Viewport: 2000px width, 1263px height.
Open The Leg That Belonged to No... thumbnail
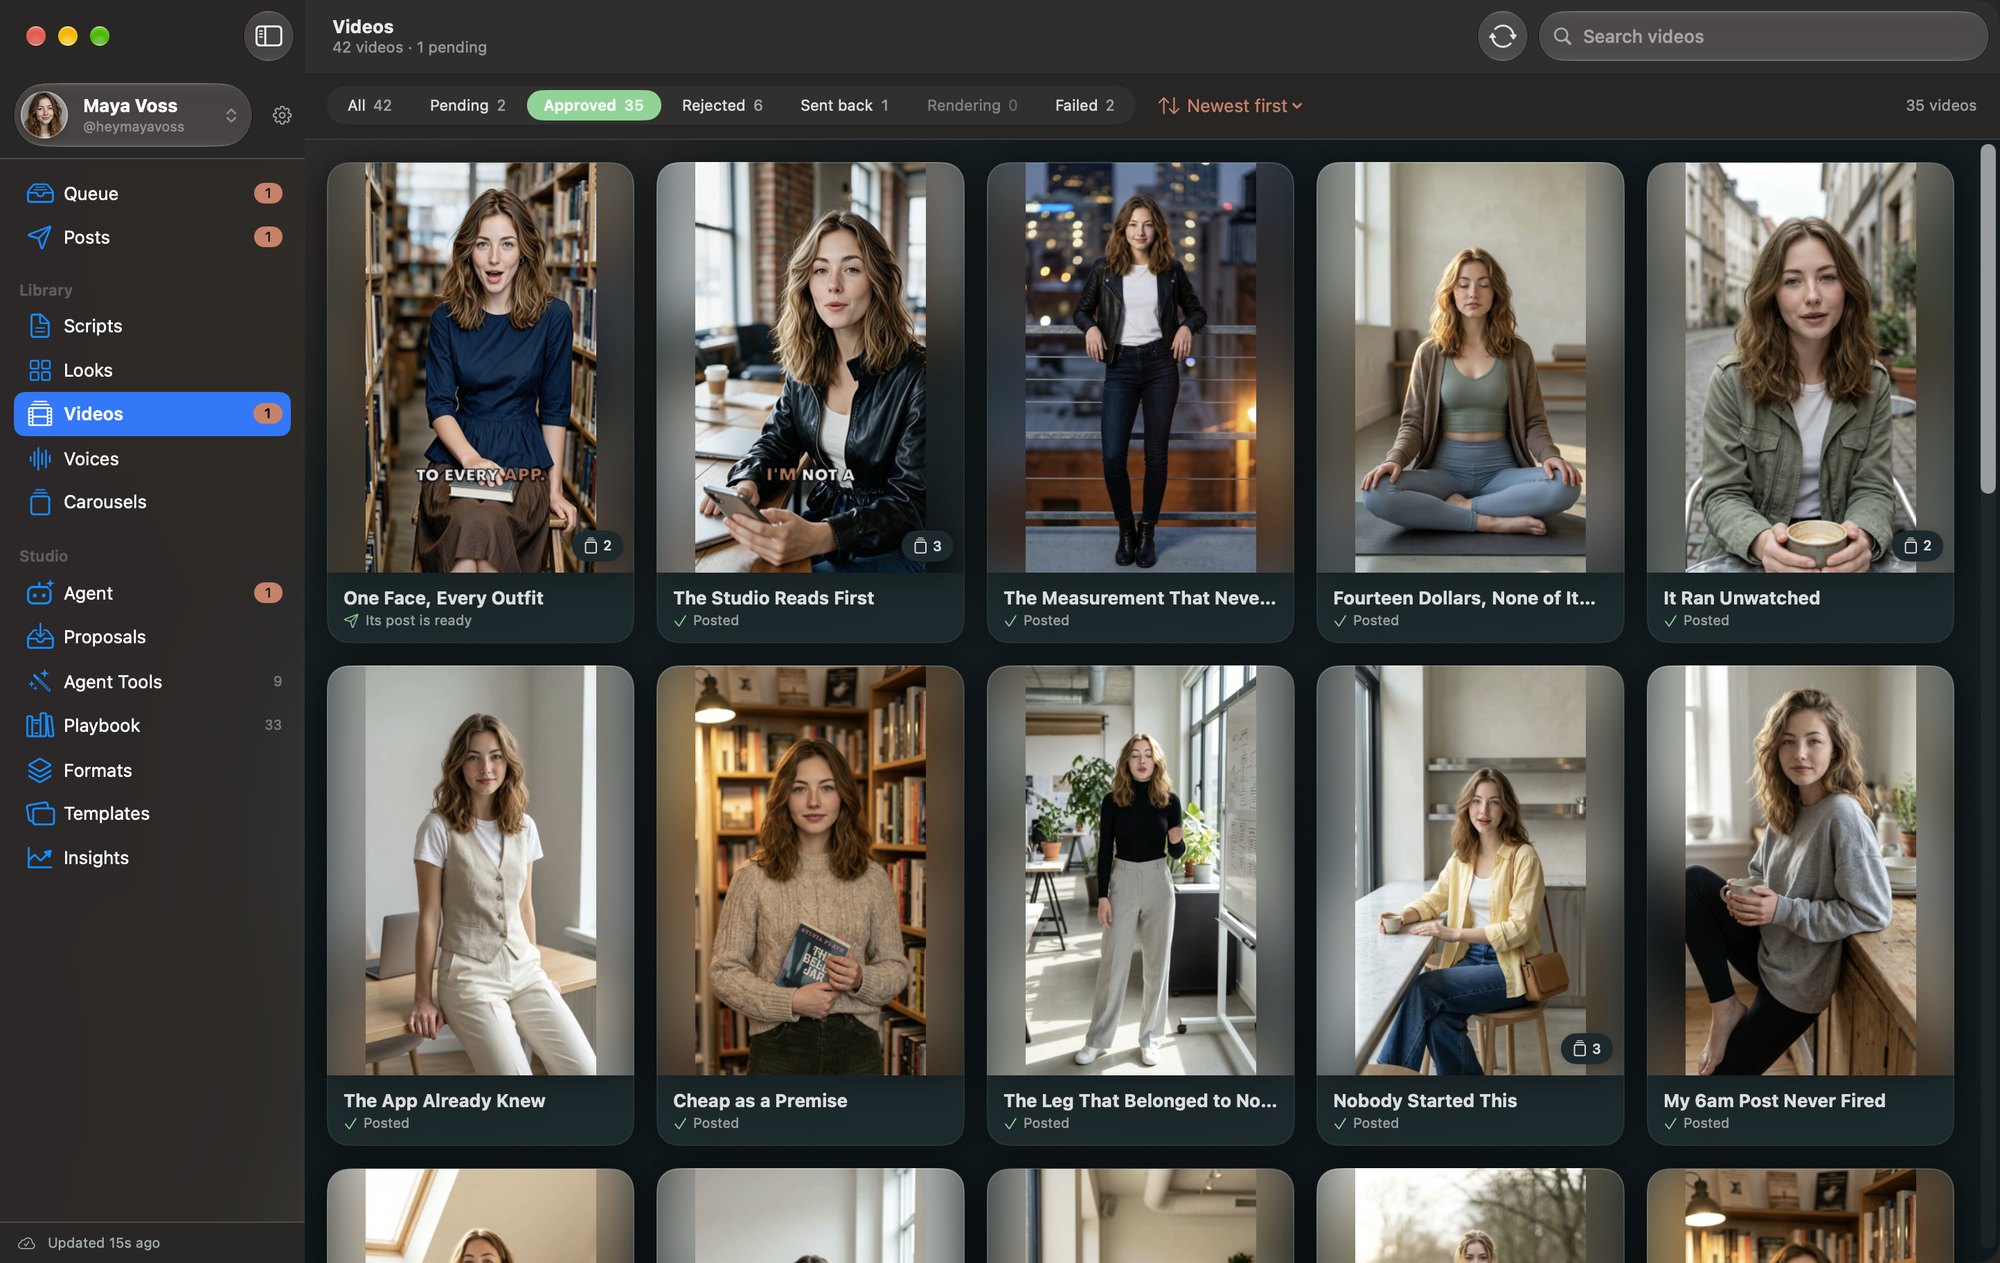tap(1140, 871)
